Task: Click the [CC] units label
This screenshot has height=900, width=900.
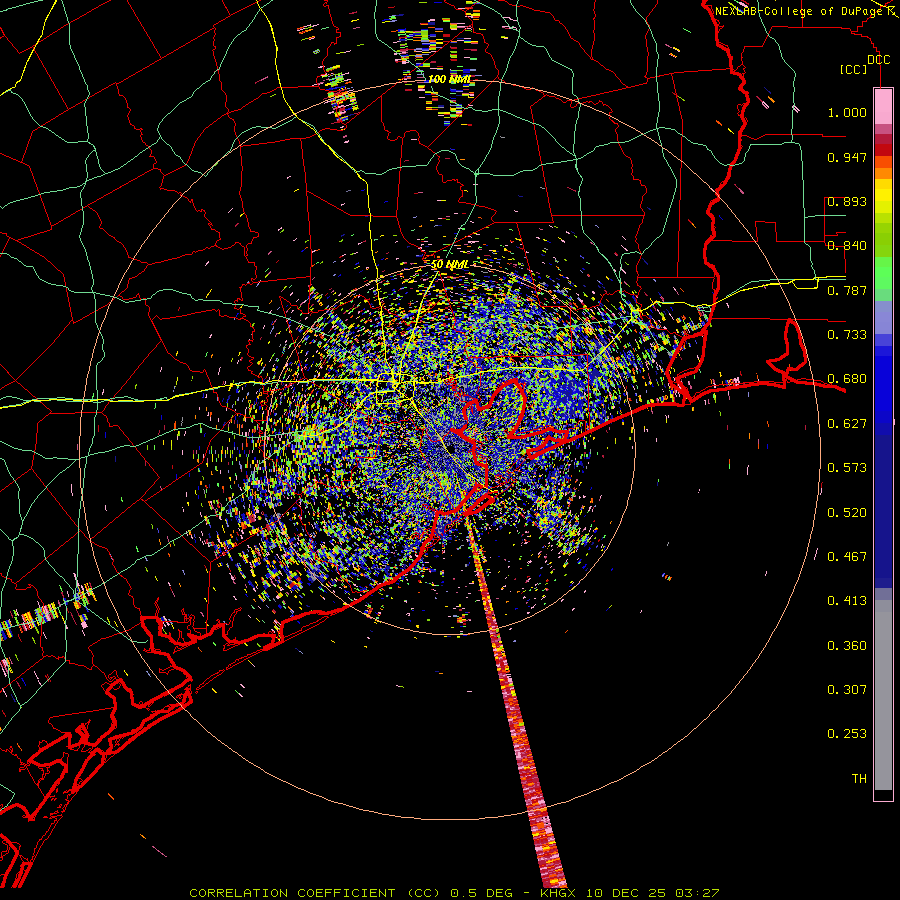Action: click(854, 70)
